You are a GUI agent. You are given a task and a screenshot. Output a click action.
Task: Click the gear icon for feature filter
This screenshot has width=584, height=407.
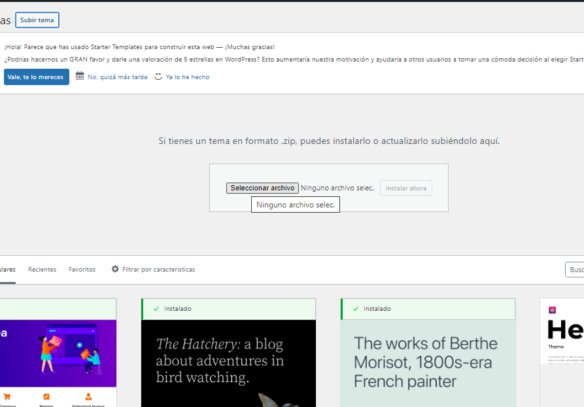[x=115, y=269]
